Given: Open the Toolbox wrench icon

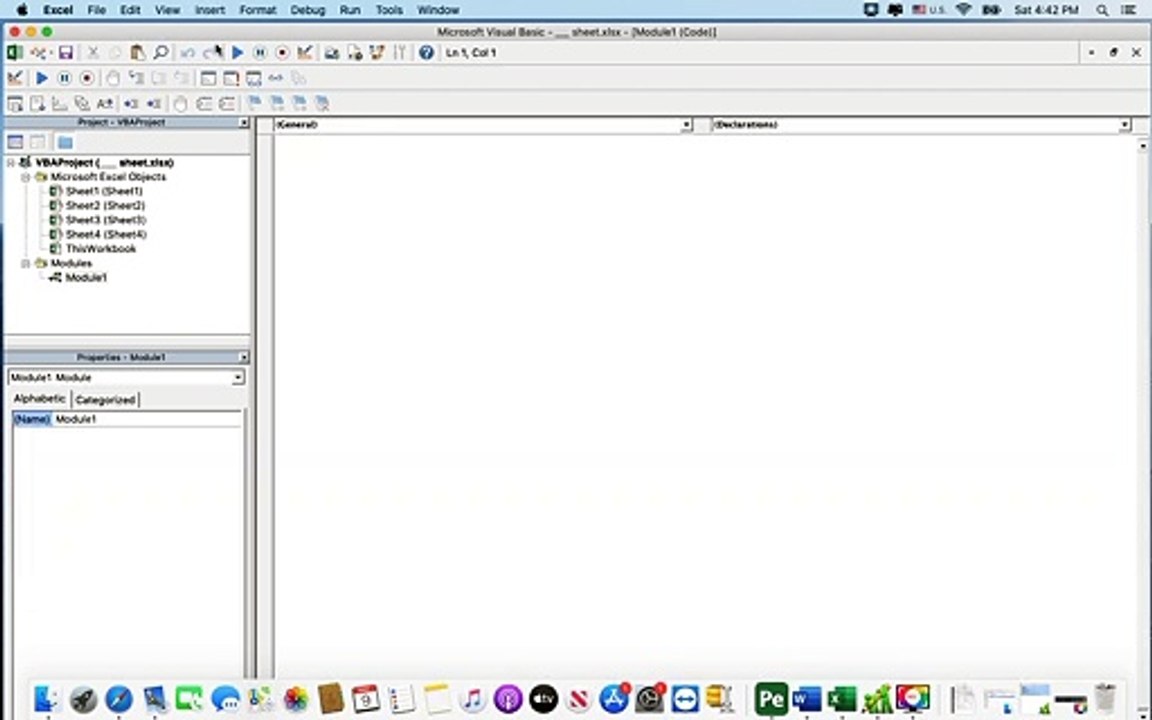Looking at the screenshot, I should 400,53.
